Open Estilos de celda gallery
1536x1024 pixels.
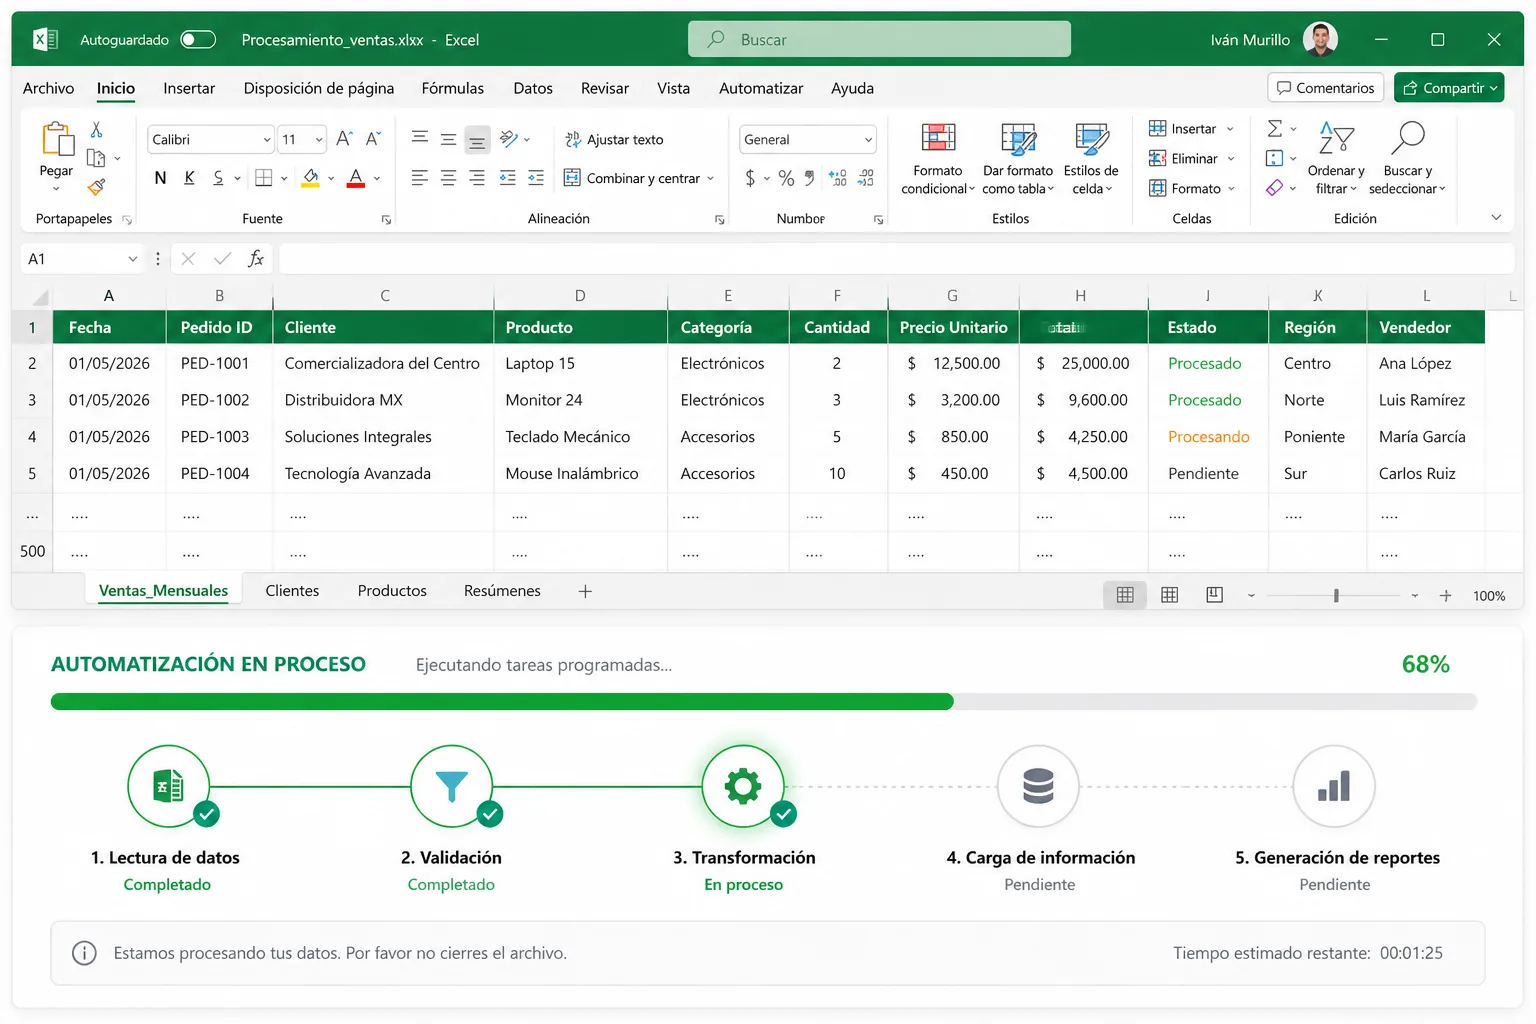point(1091,159)
